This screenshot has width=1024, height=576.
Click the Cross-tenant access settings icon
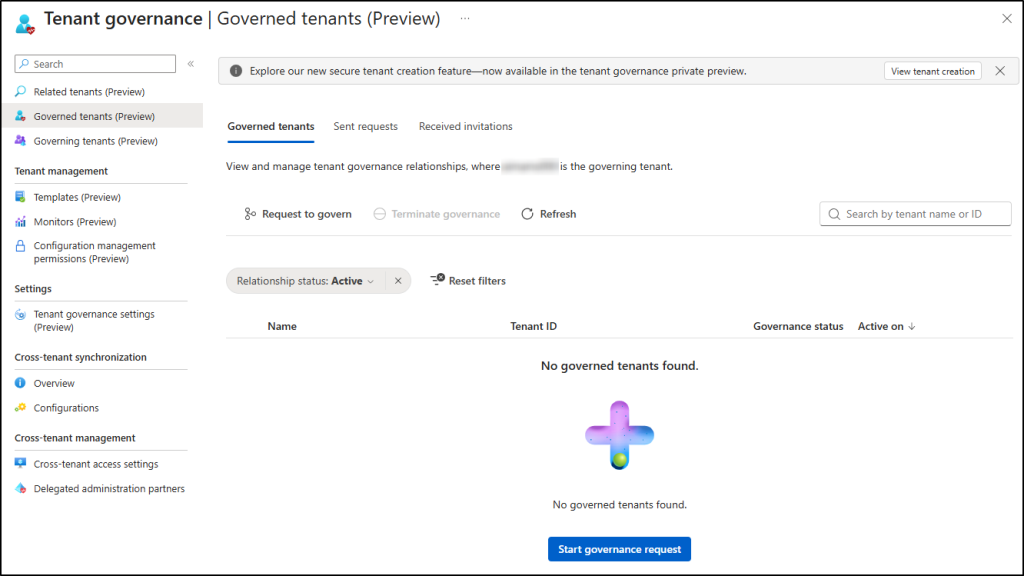(x=21, y=464)
